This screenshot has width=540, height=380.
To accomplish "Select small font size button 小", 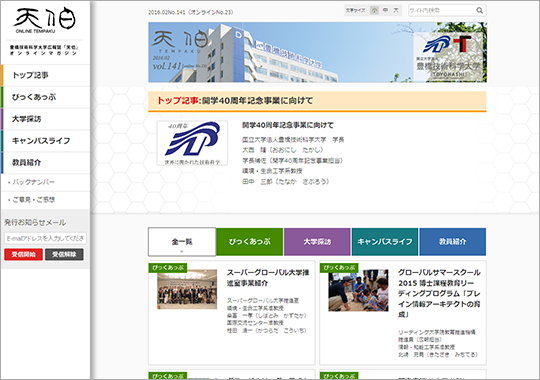I will point(374,10).
